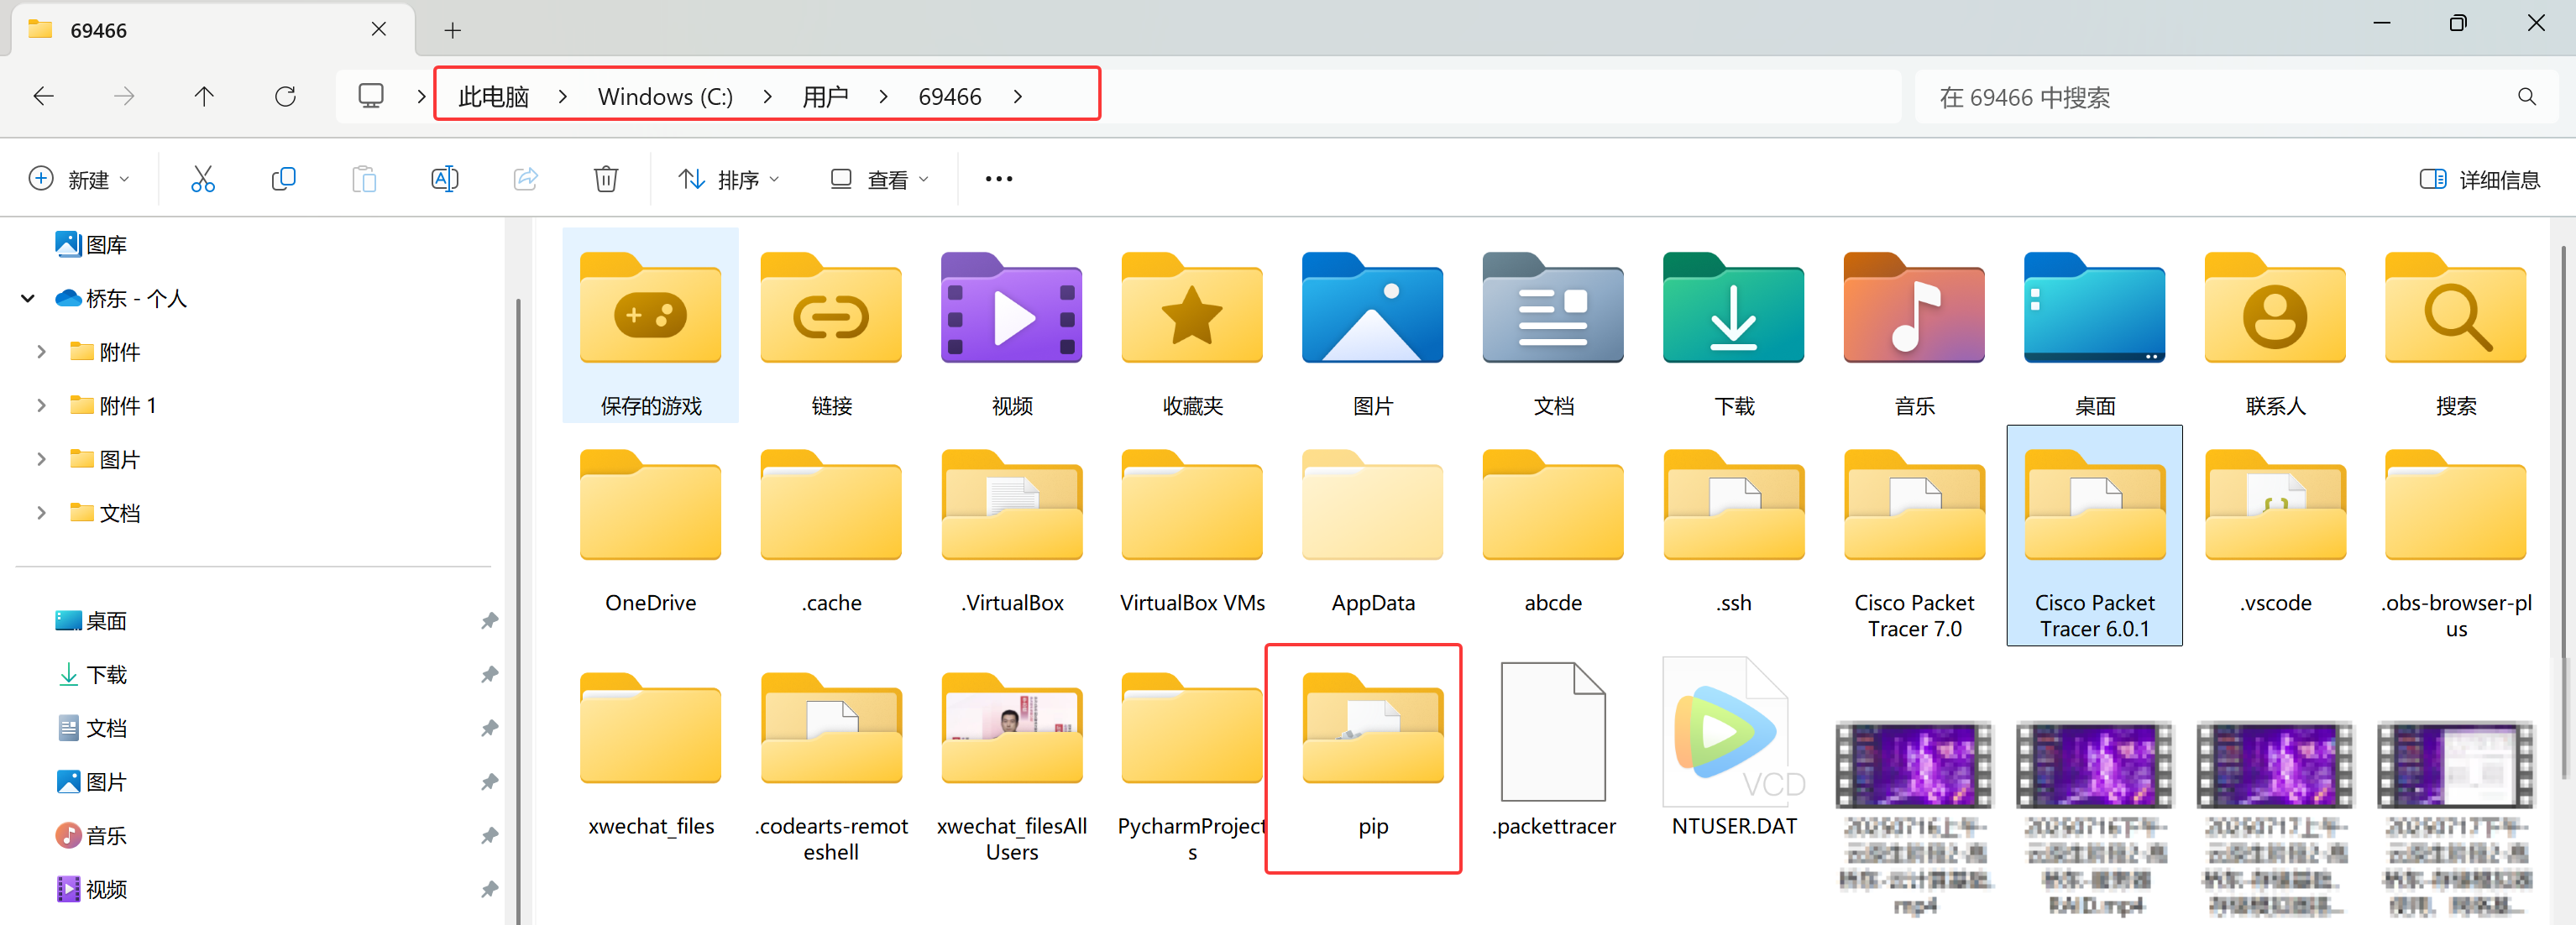Click 用户 in the address breadcrumb
Viewport: 2576px width, 925px height.
pos(825,97)
